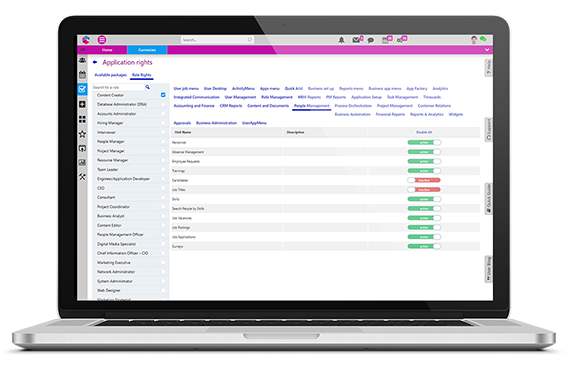Click the notification bell icon

(x=341, y=40)
